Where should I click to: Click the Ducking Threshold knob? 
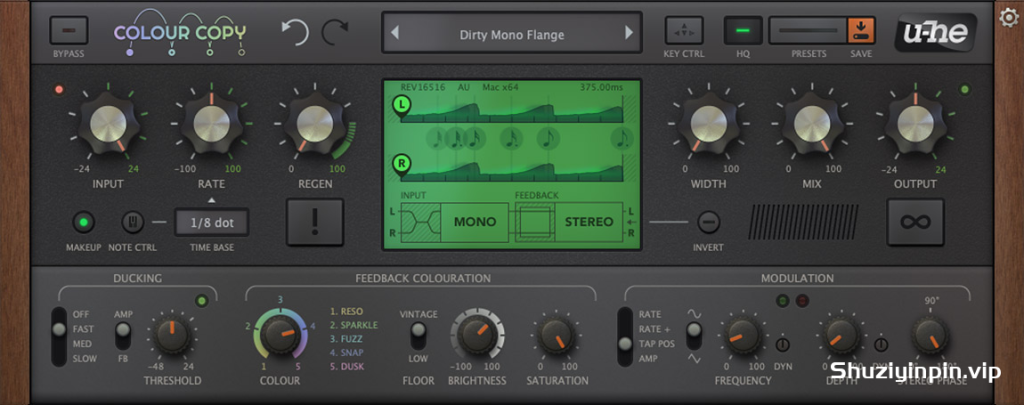pyautogui.click(x=173, y=336)
